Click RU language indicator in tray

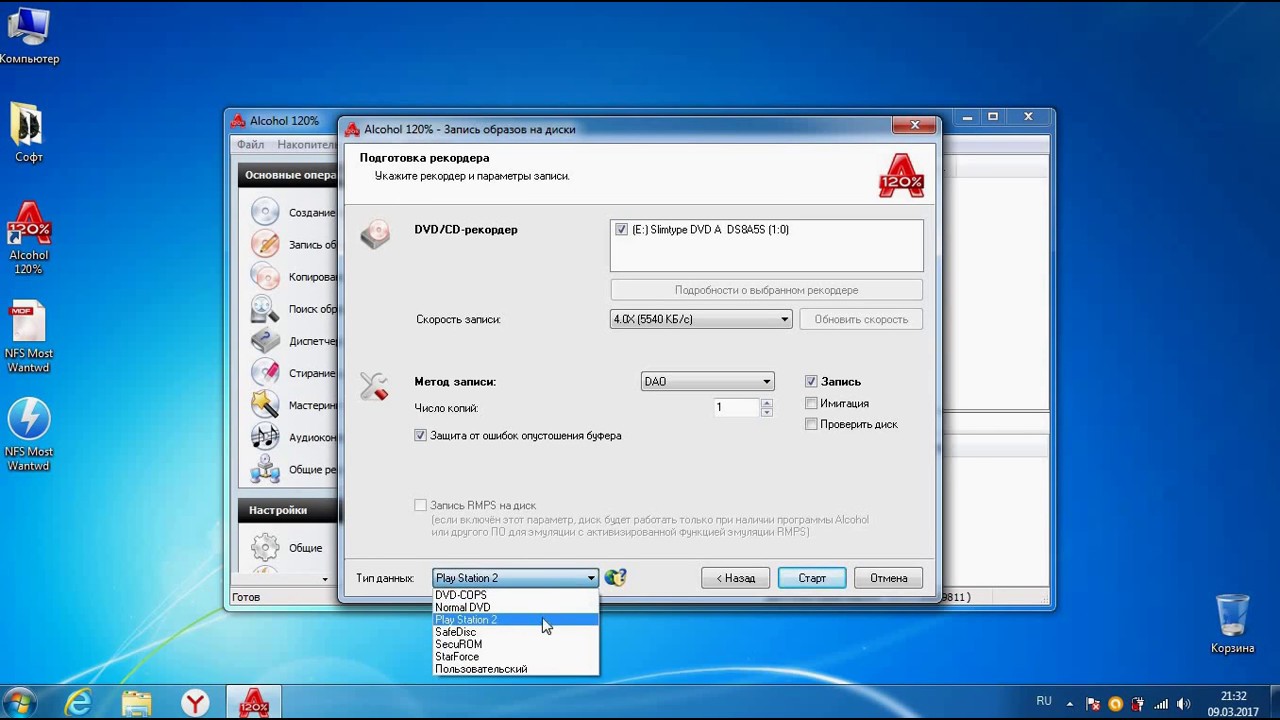(x=1044, y=702)
